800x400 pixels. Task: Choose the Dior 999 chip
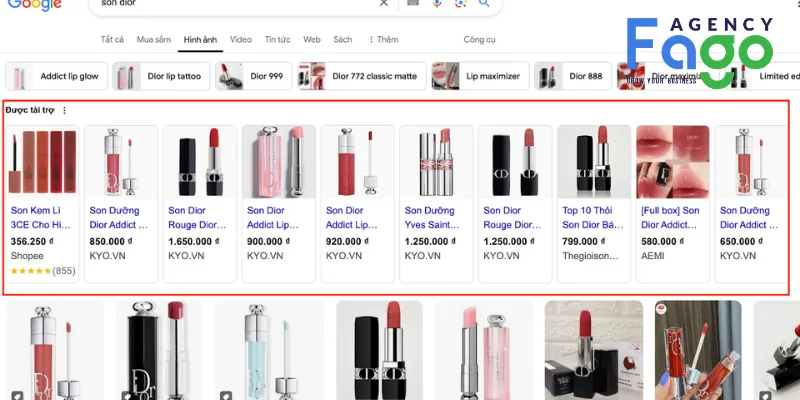point(254,76)
